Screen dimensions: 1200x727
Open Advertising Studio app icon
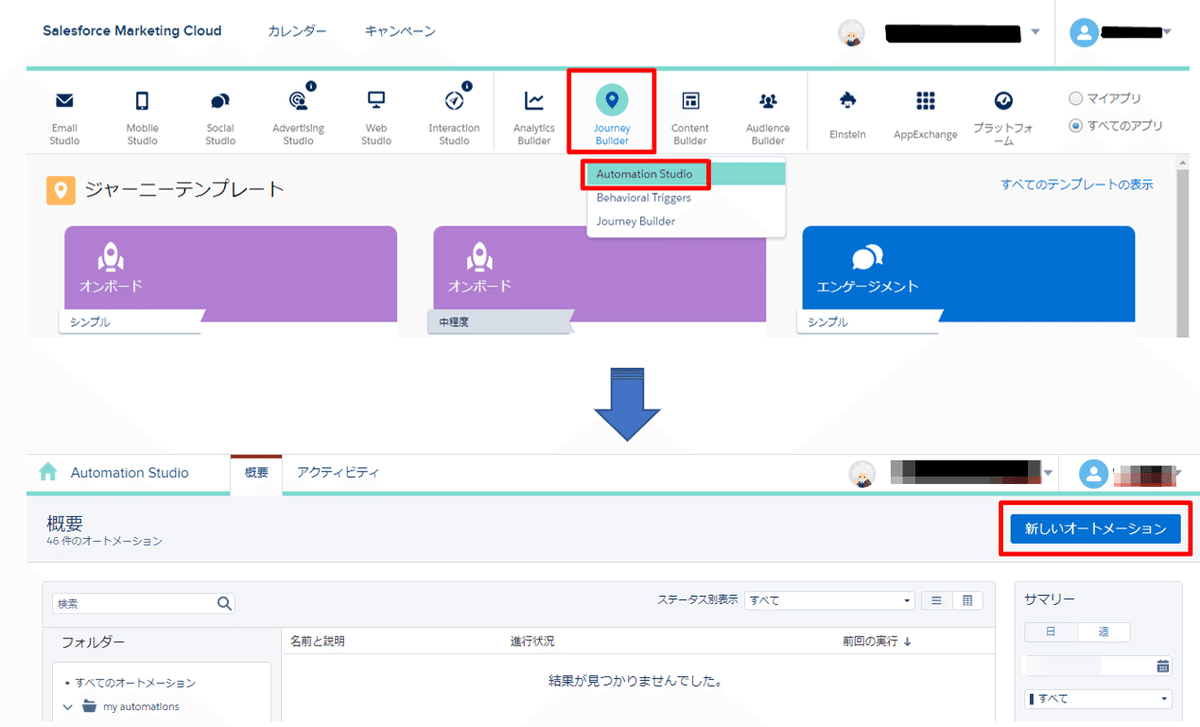[x=298, y=101]
